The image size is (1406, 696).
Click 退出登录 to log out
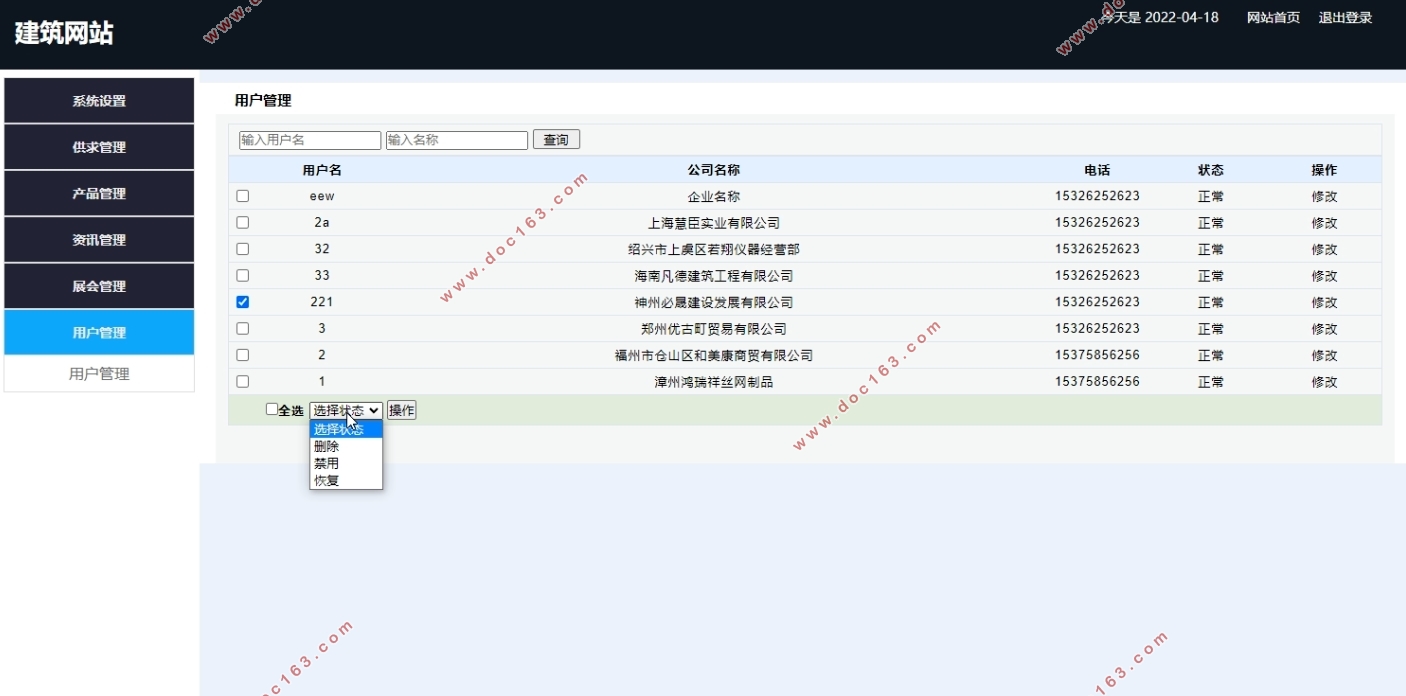tap(1345, 17)
